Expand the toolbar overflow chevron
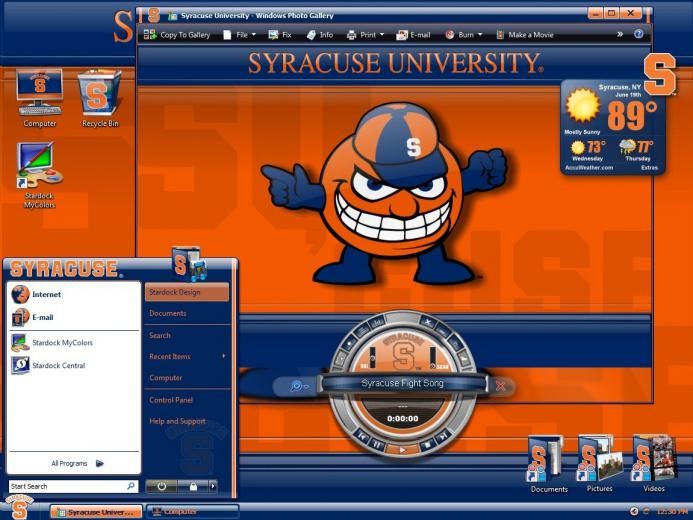This screenshot has width=693, height=520. pyautogui.click(x=620, y=34)
